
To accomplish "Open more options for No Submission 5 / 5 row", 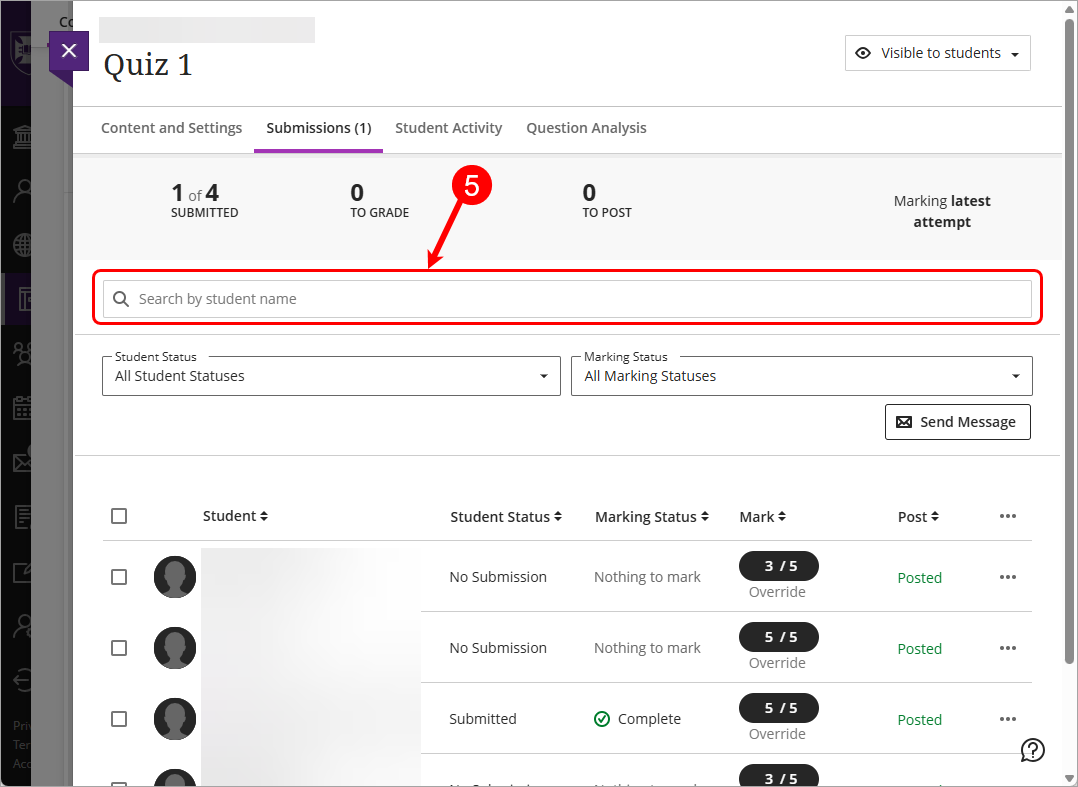I will tap(1008, 648).
